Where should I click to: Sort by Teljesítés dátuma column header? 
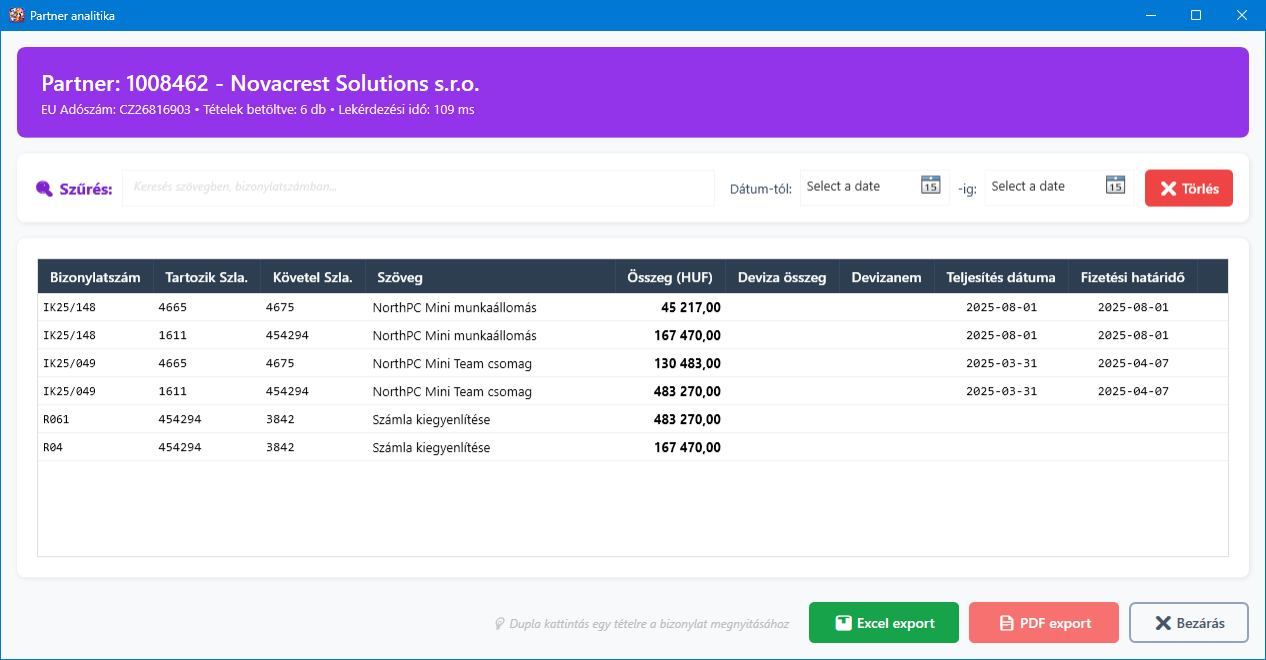click(1000, 277)
